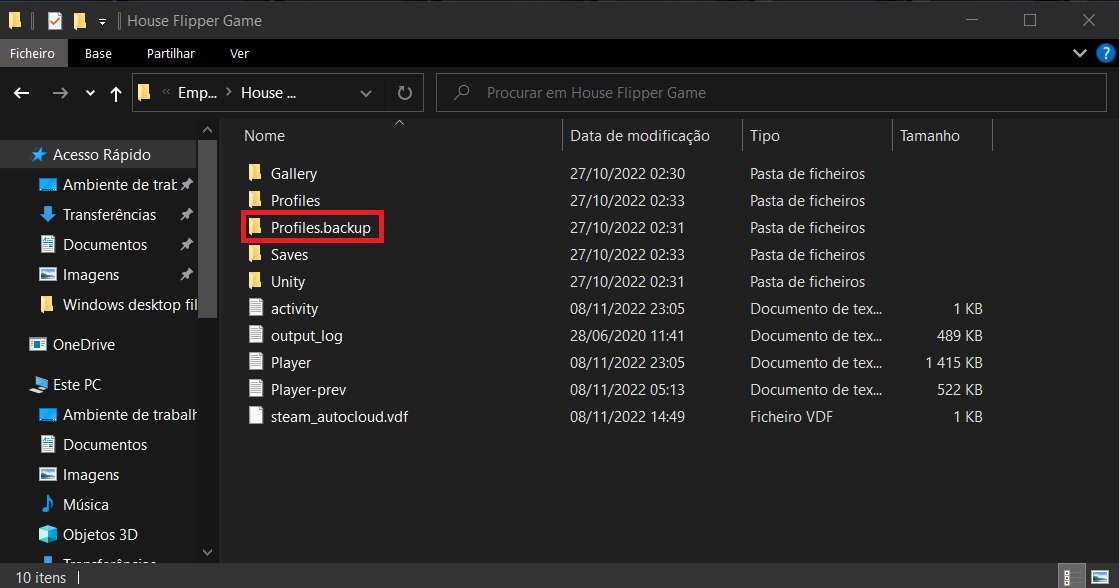Open Customize Quick Access Toolbar dropdown
This screenshot has height=588, width=1119.
pos(102,21)
